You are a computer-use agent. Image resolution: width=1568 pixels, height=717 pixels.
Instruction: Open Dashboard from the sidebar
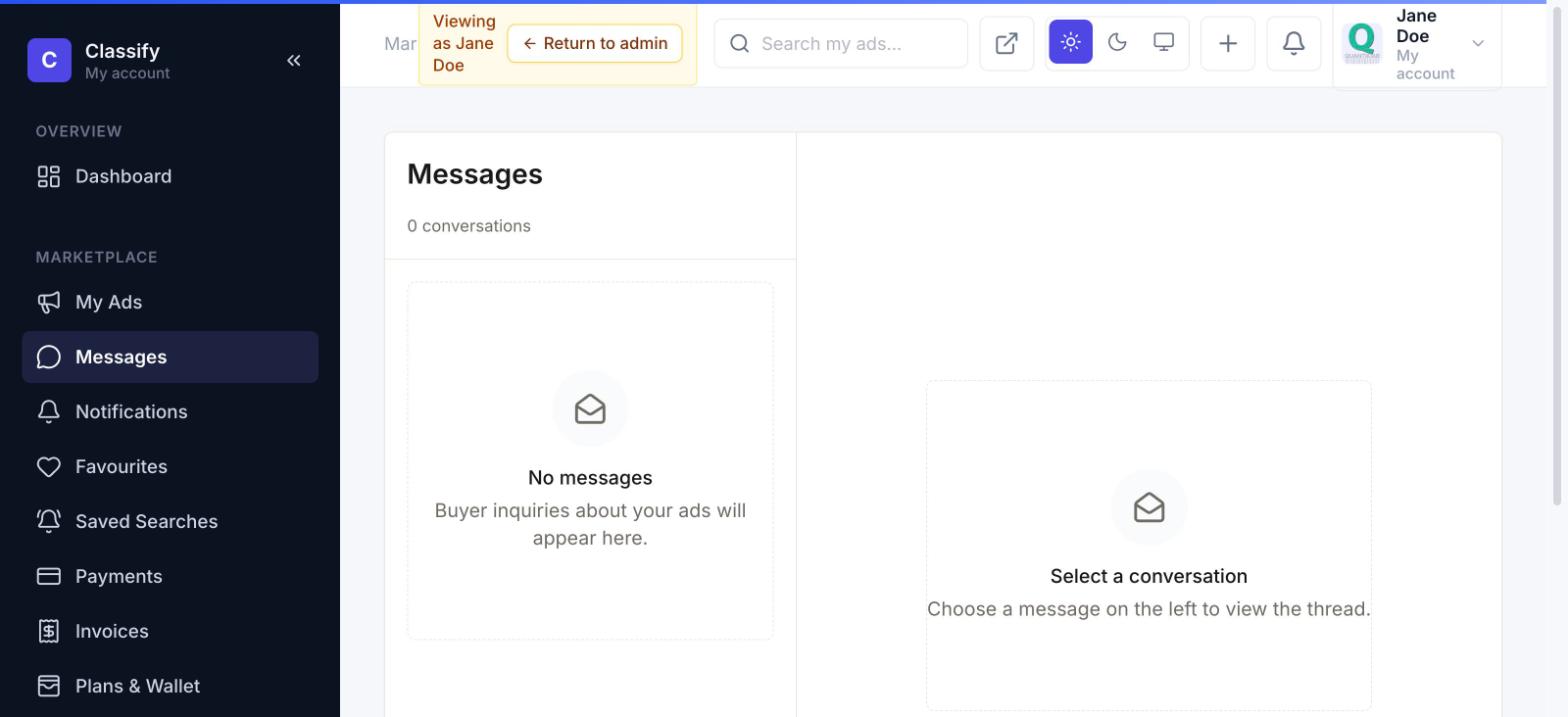[x=170, y=177]
